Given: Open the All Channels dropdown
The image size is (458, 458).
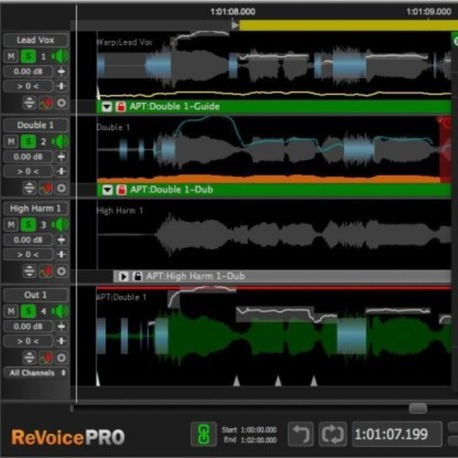Looking at the screenshot, I should coord(36,373).
